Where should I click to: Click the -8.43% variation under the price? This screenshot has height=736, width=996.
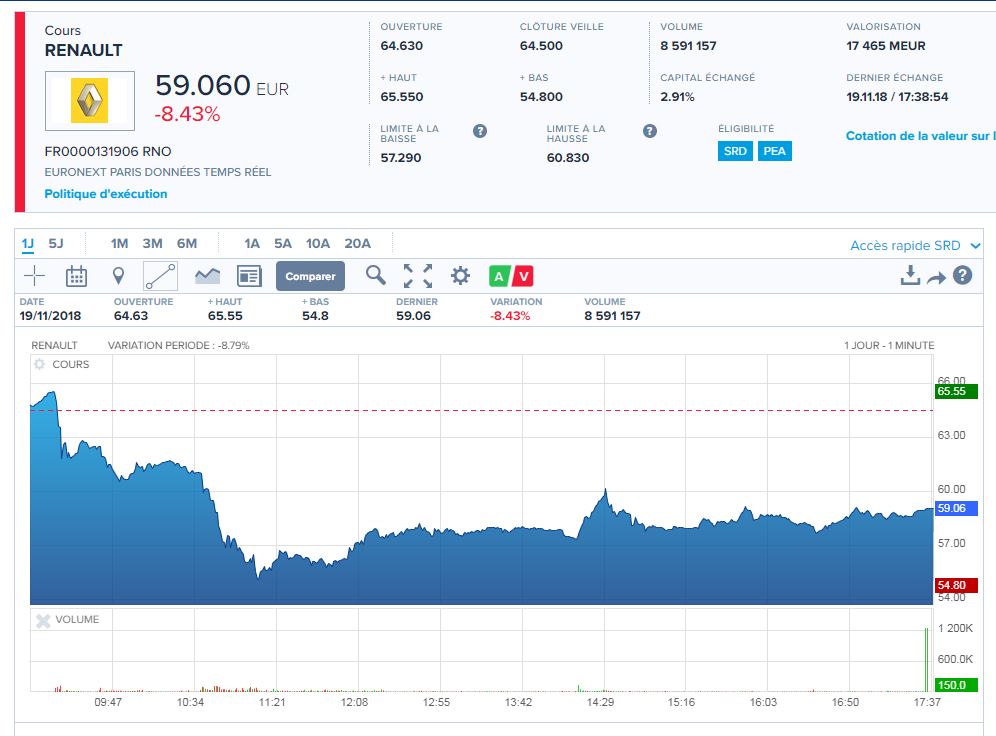187,114
